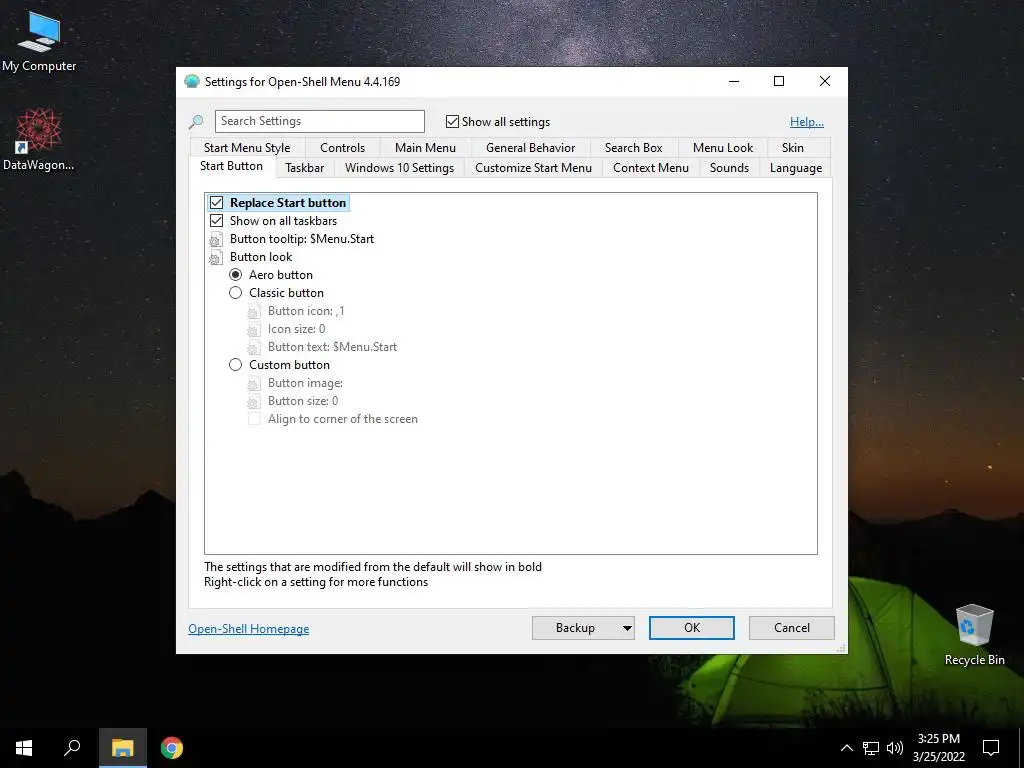Screen dimensions: 1024x768
Task: Open File Explorer from the taskbar
Action: pos(122,748)
